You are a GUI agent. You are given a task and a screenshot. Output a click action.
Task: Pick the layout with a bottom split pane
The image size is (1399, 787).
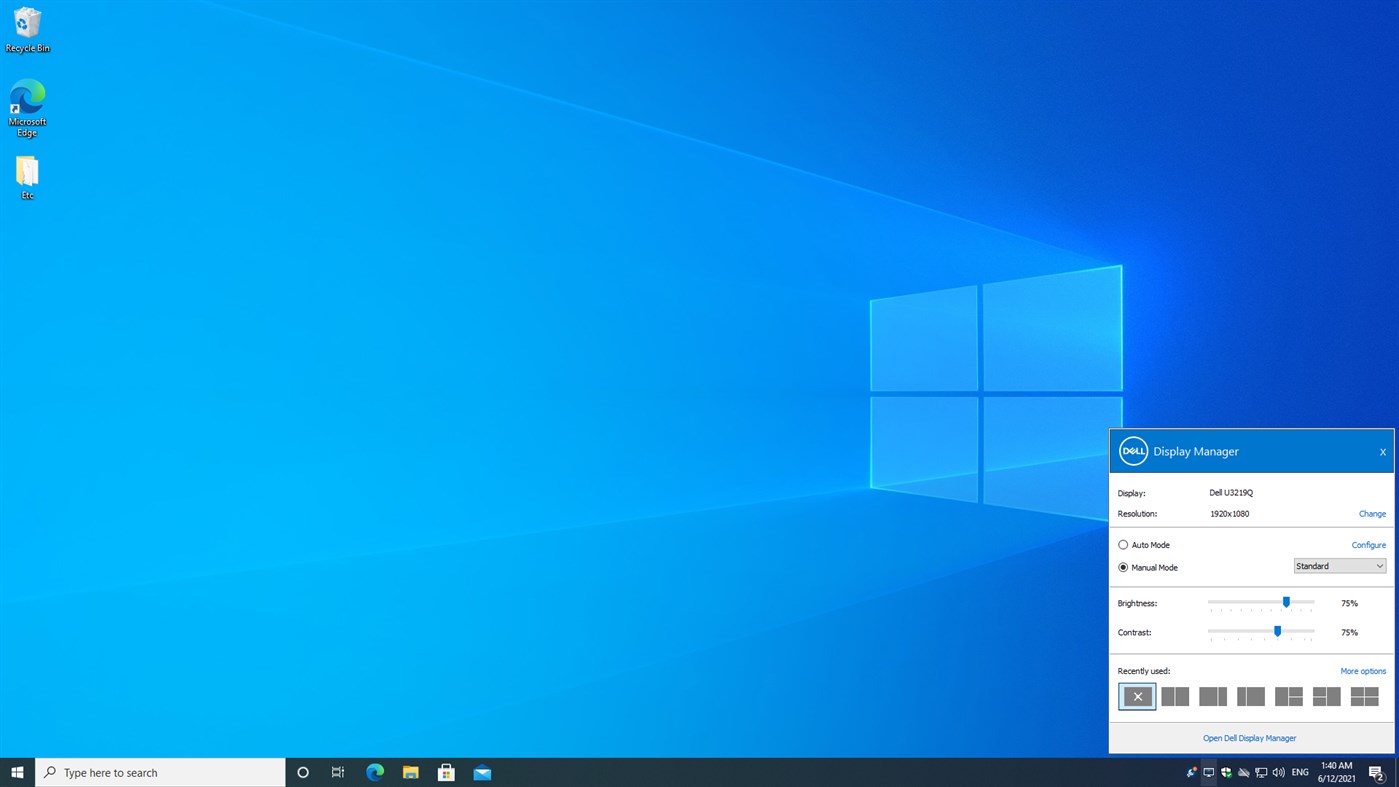click(1288, 695)
